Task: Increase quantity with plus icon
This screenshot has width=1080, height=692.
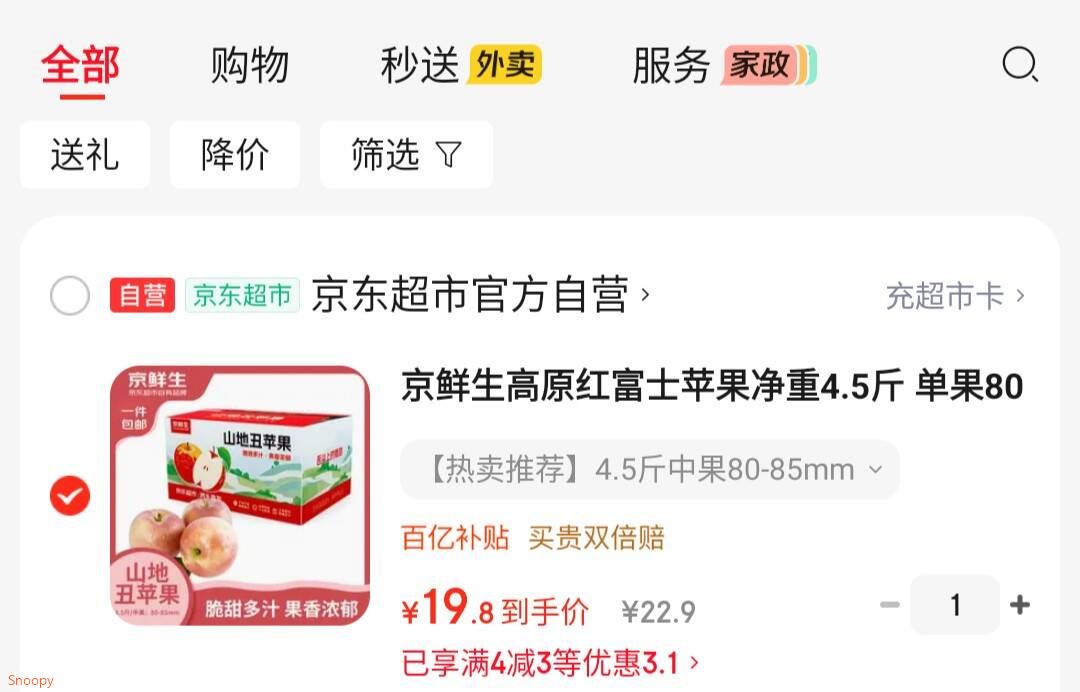Action: click(x=1020, y=605)
